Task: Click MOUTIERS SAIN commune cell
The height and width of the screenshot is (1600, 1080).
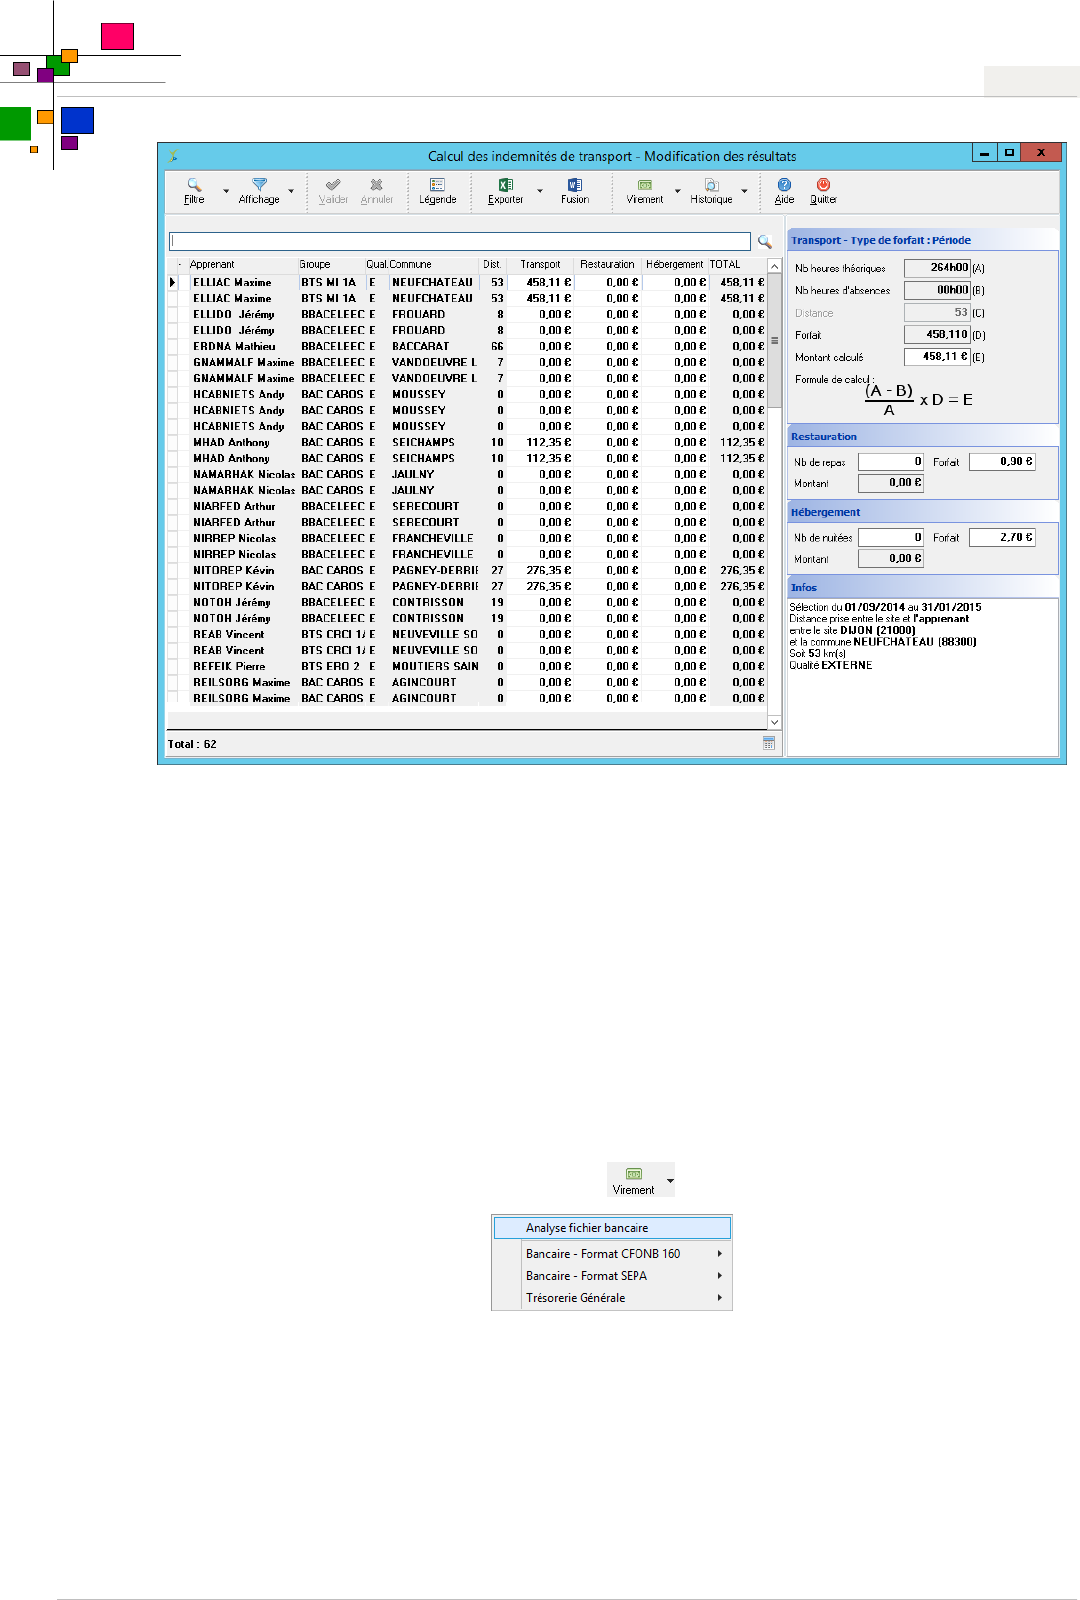Action: pos(434,666)
